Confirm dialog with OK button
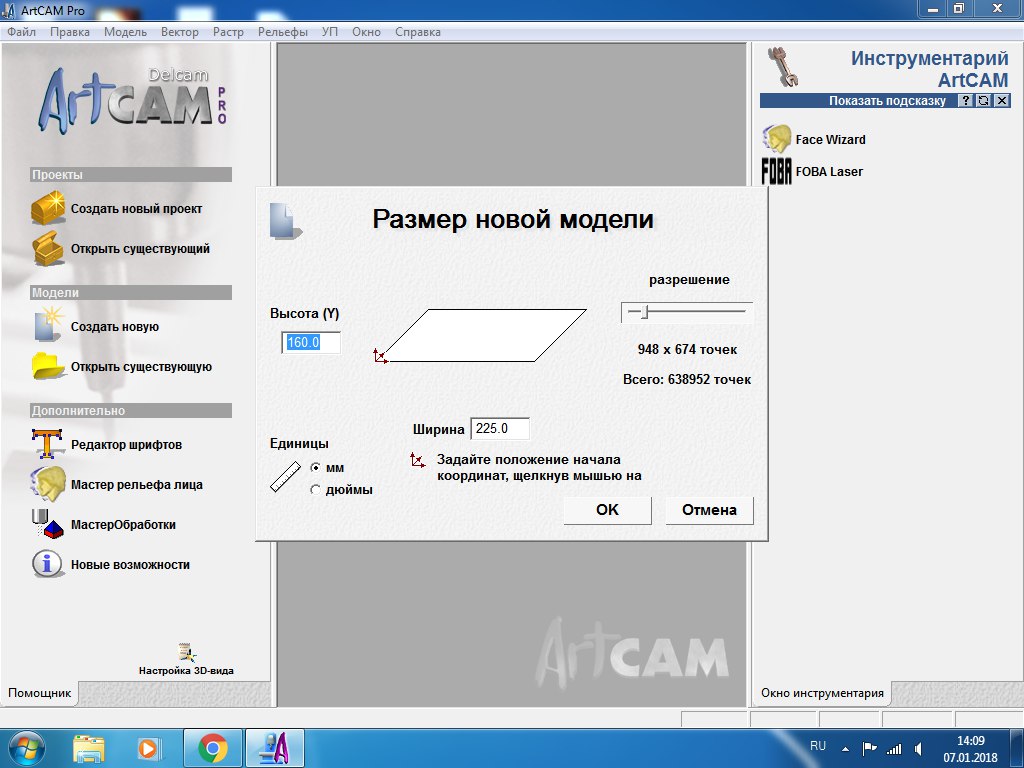Image resolution: width=1024 pixels, height=768 pixels. click(607, 510)
